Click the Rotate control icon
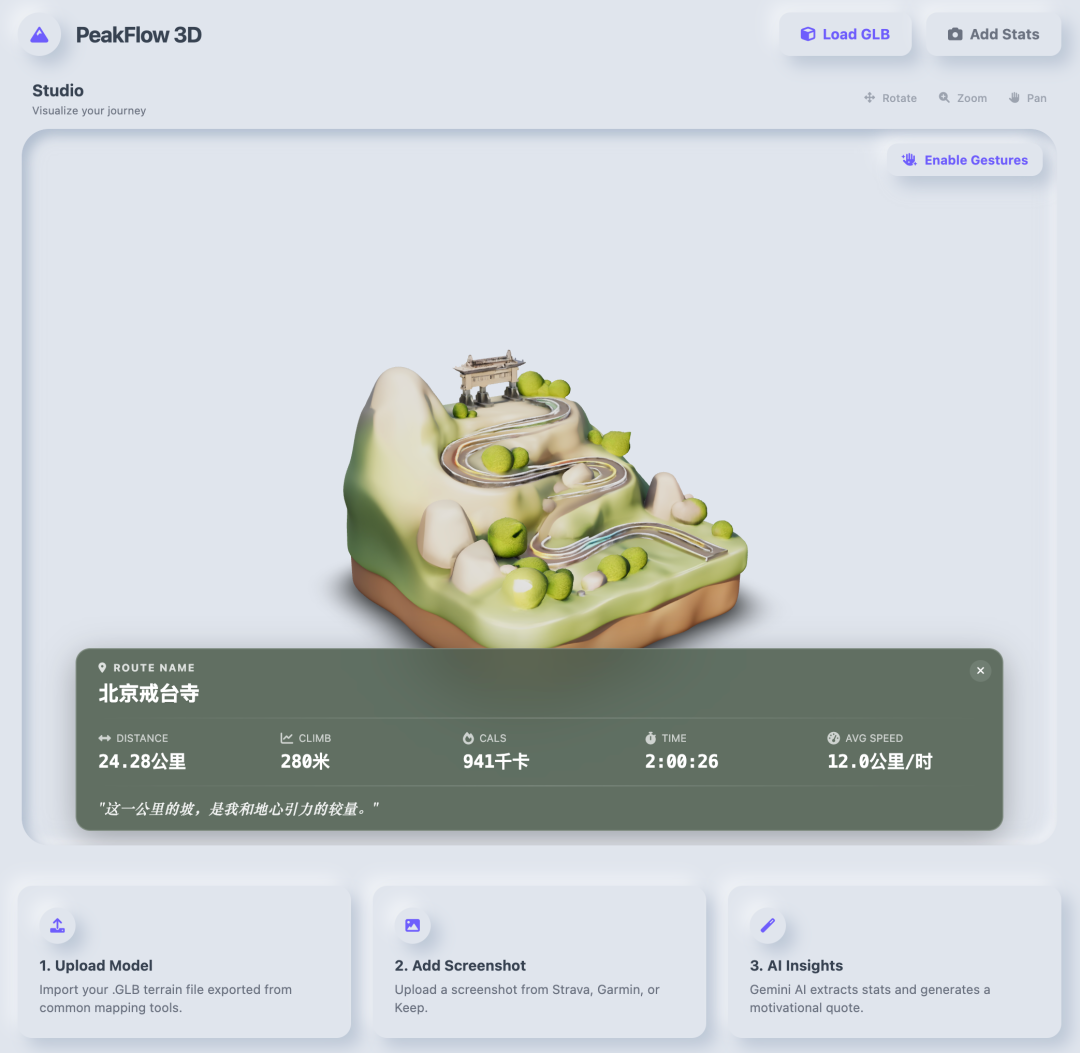 click(x=870, y=98)
